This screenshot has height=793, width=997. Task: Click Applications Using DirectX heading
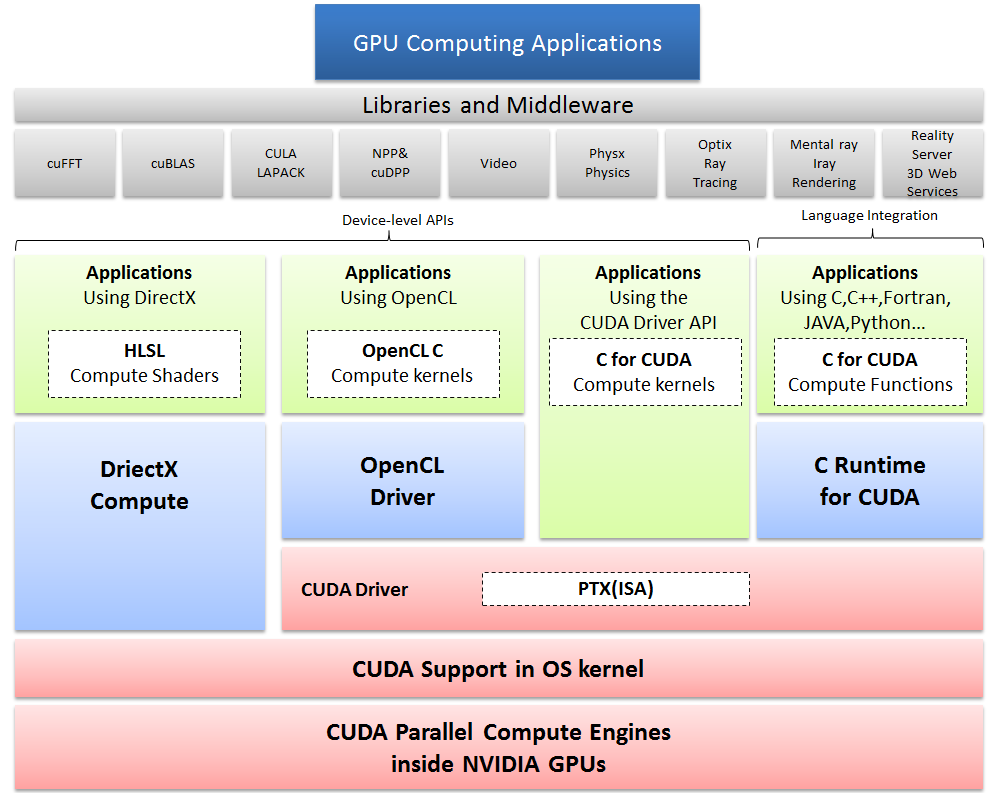[x=139, y=285]
